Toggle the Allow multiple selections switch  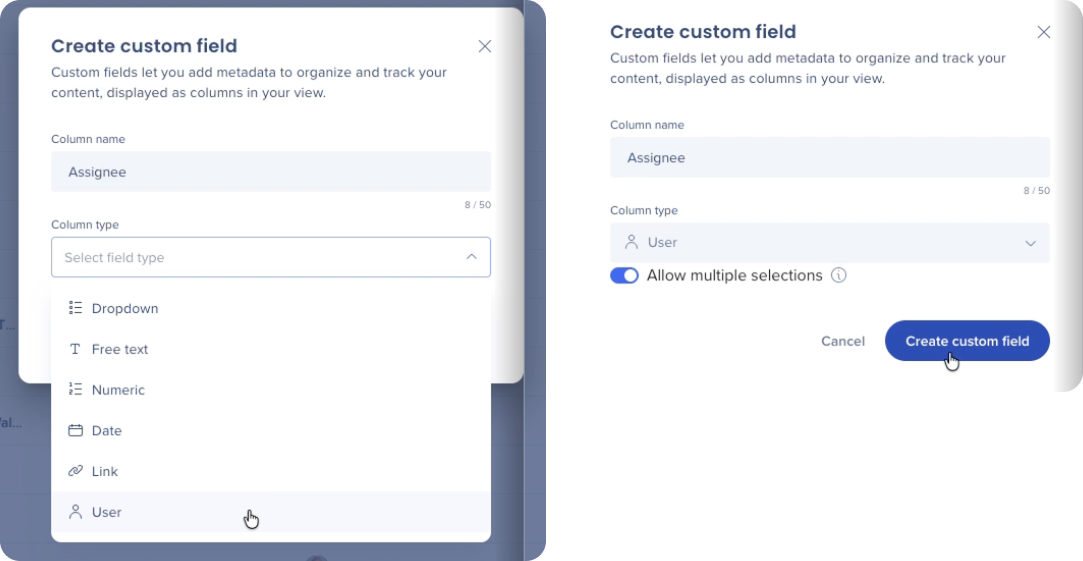624,276
